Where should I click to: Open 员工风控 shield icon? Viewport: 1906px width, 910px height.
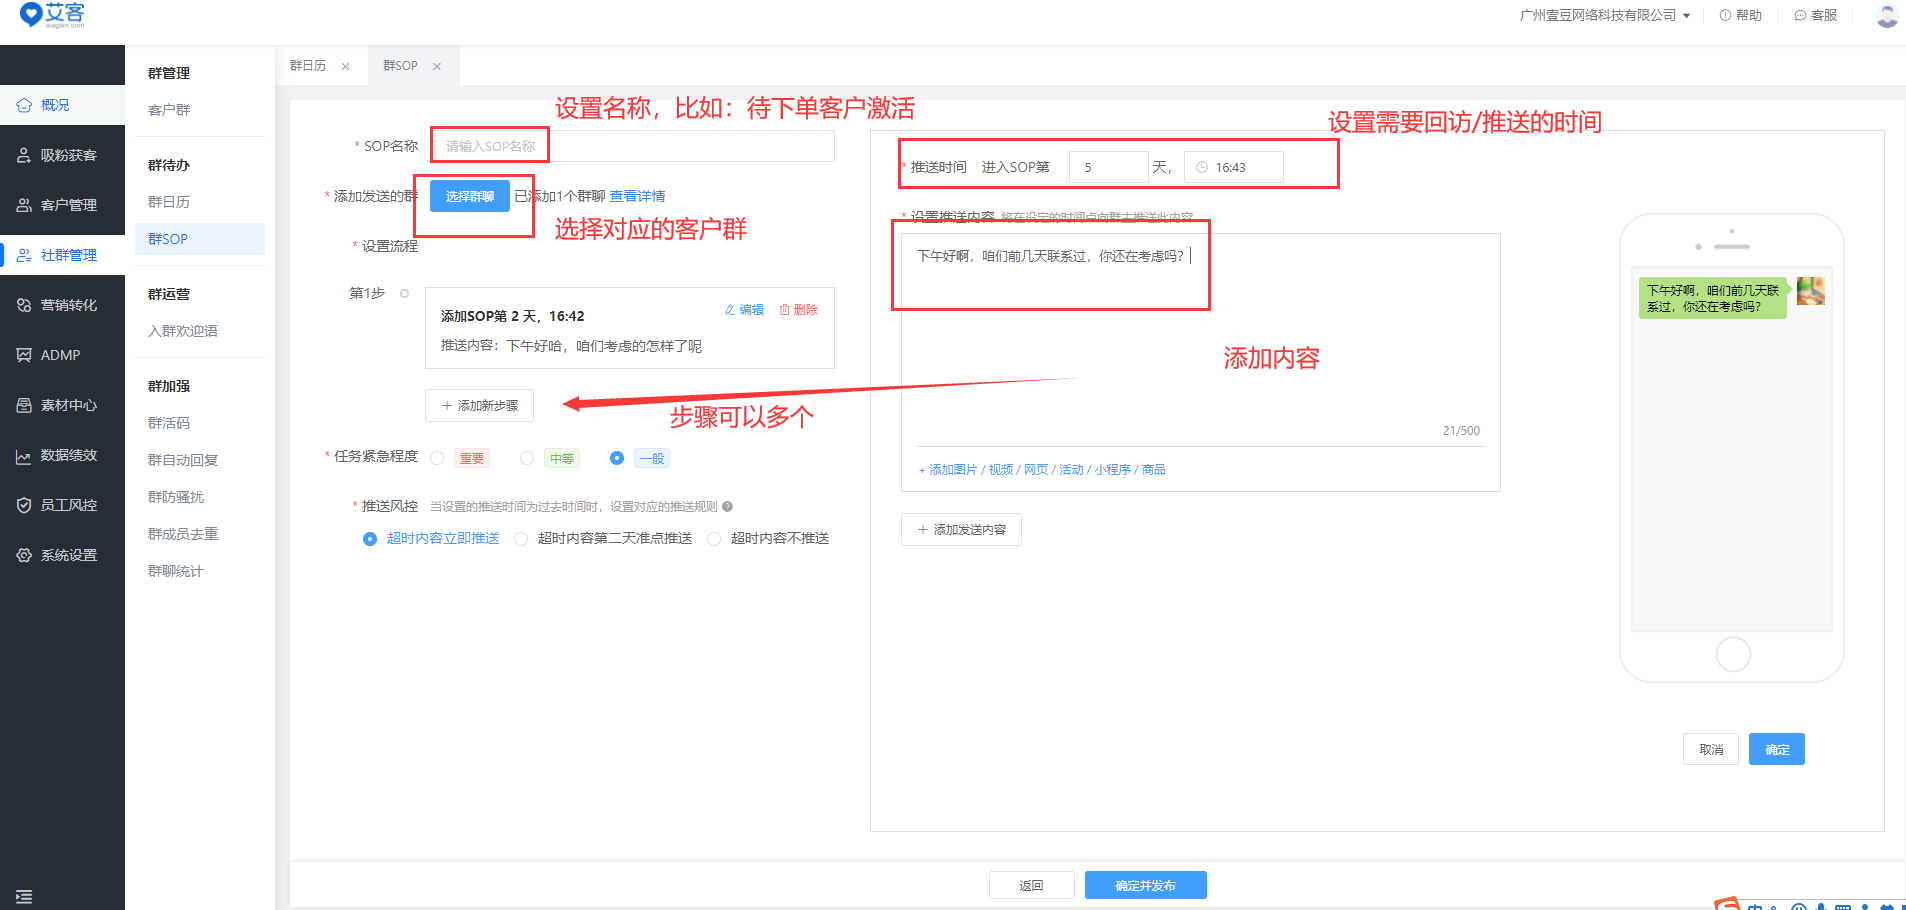pyautogui.click(x=24, y=505)
